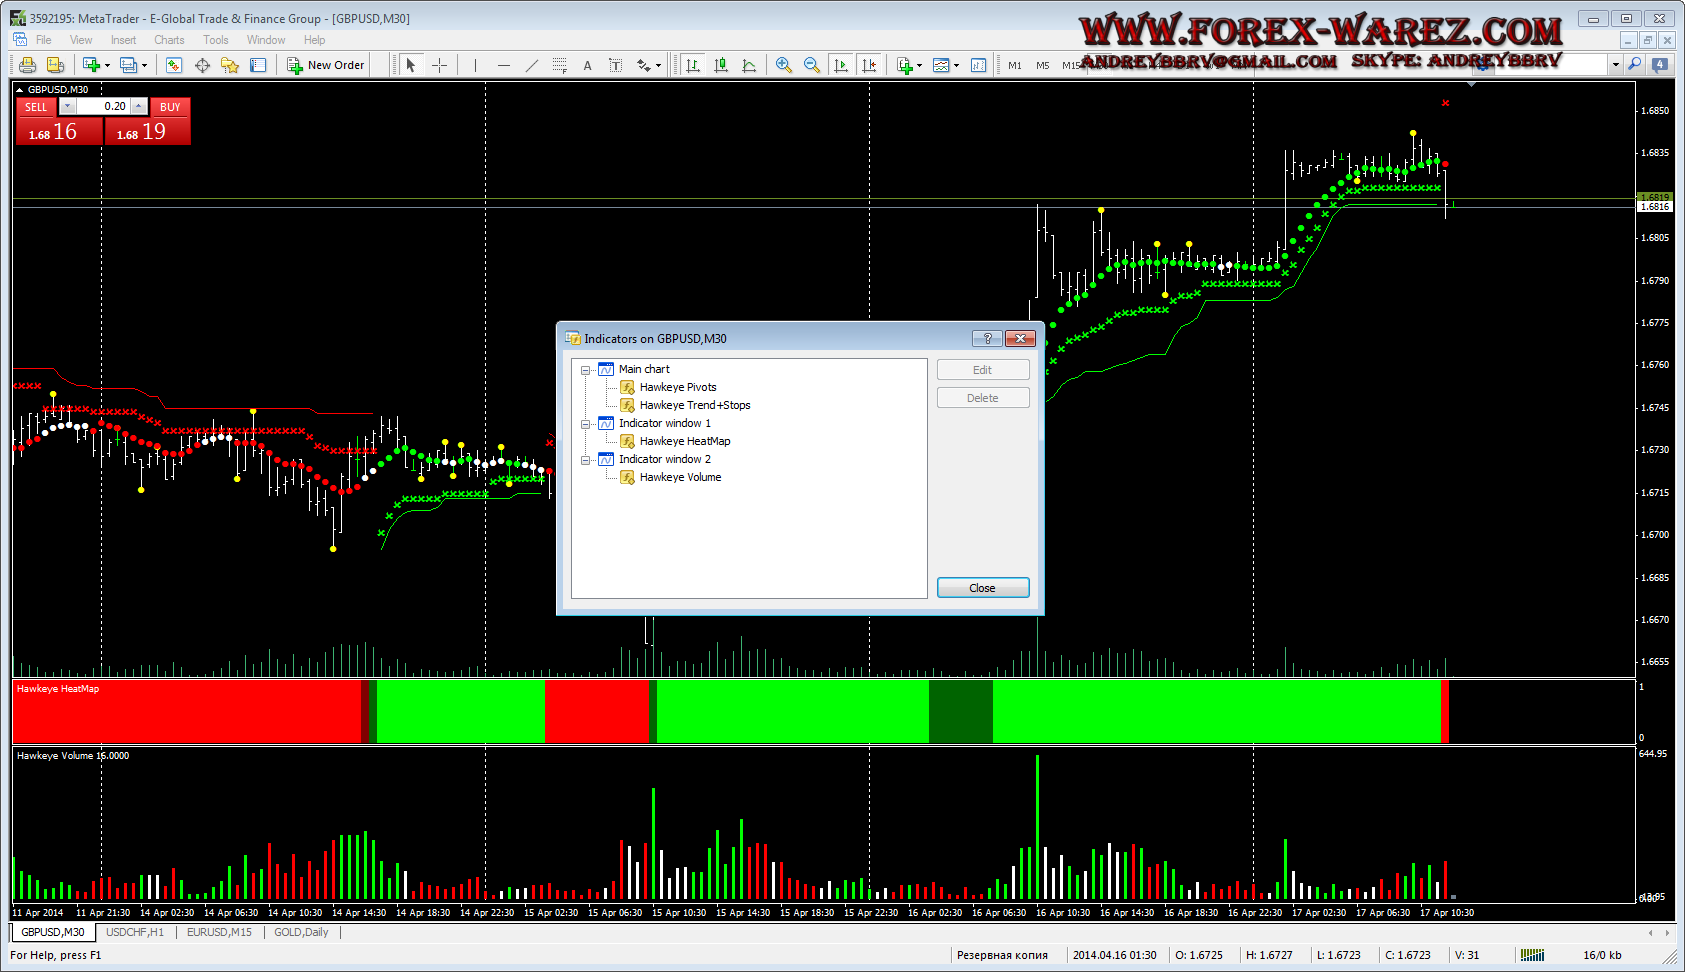The image size is (1685, 972).
Task: Select the text label tool
Action: tap(587, 65)
